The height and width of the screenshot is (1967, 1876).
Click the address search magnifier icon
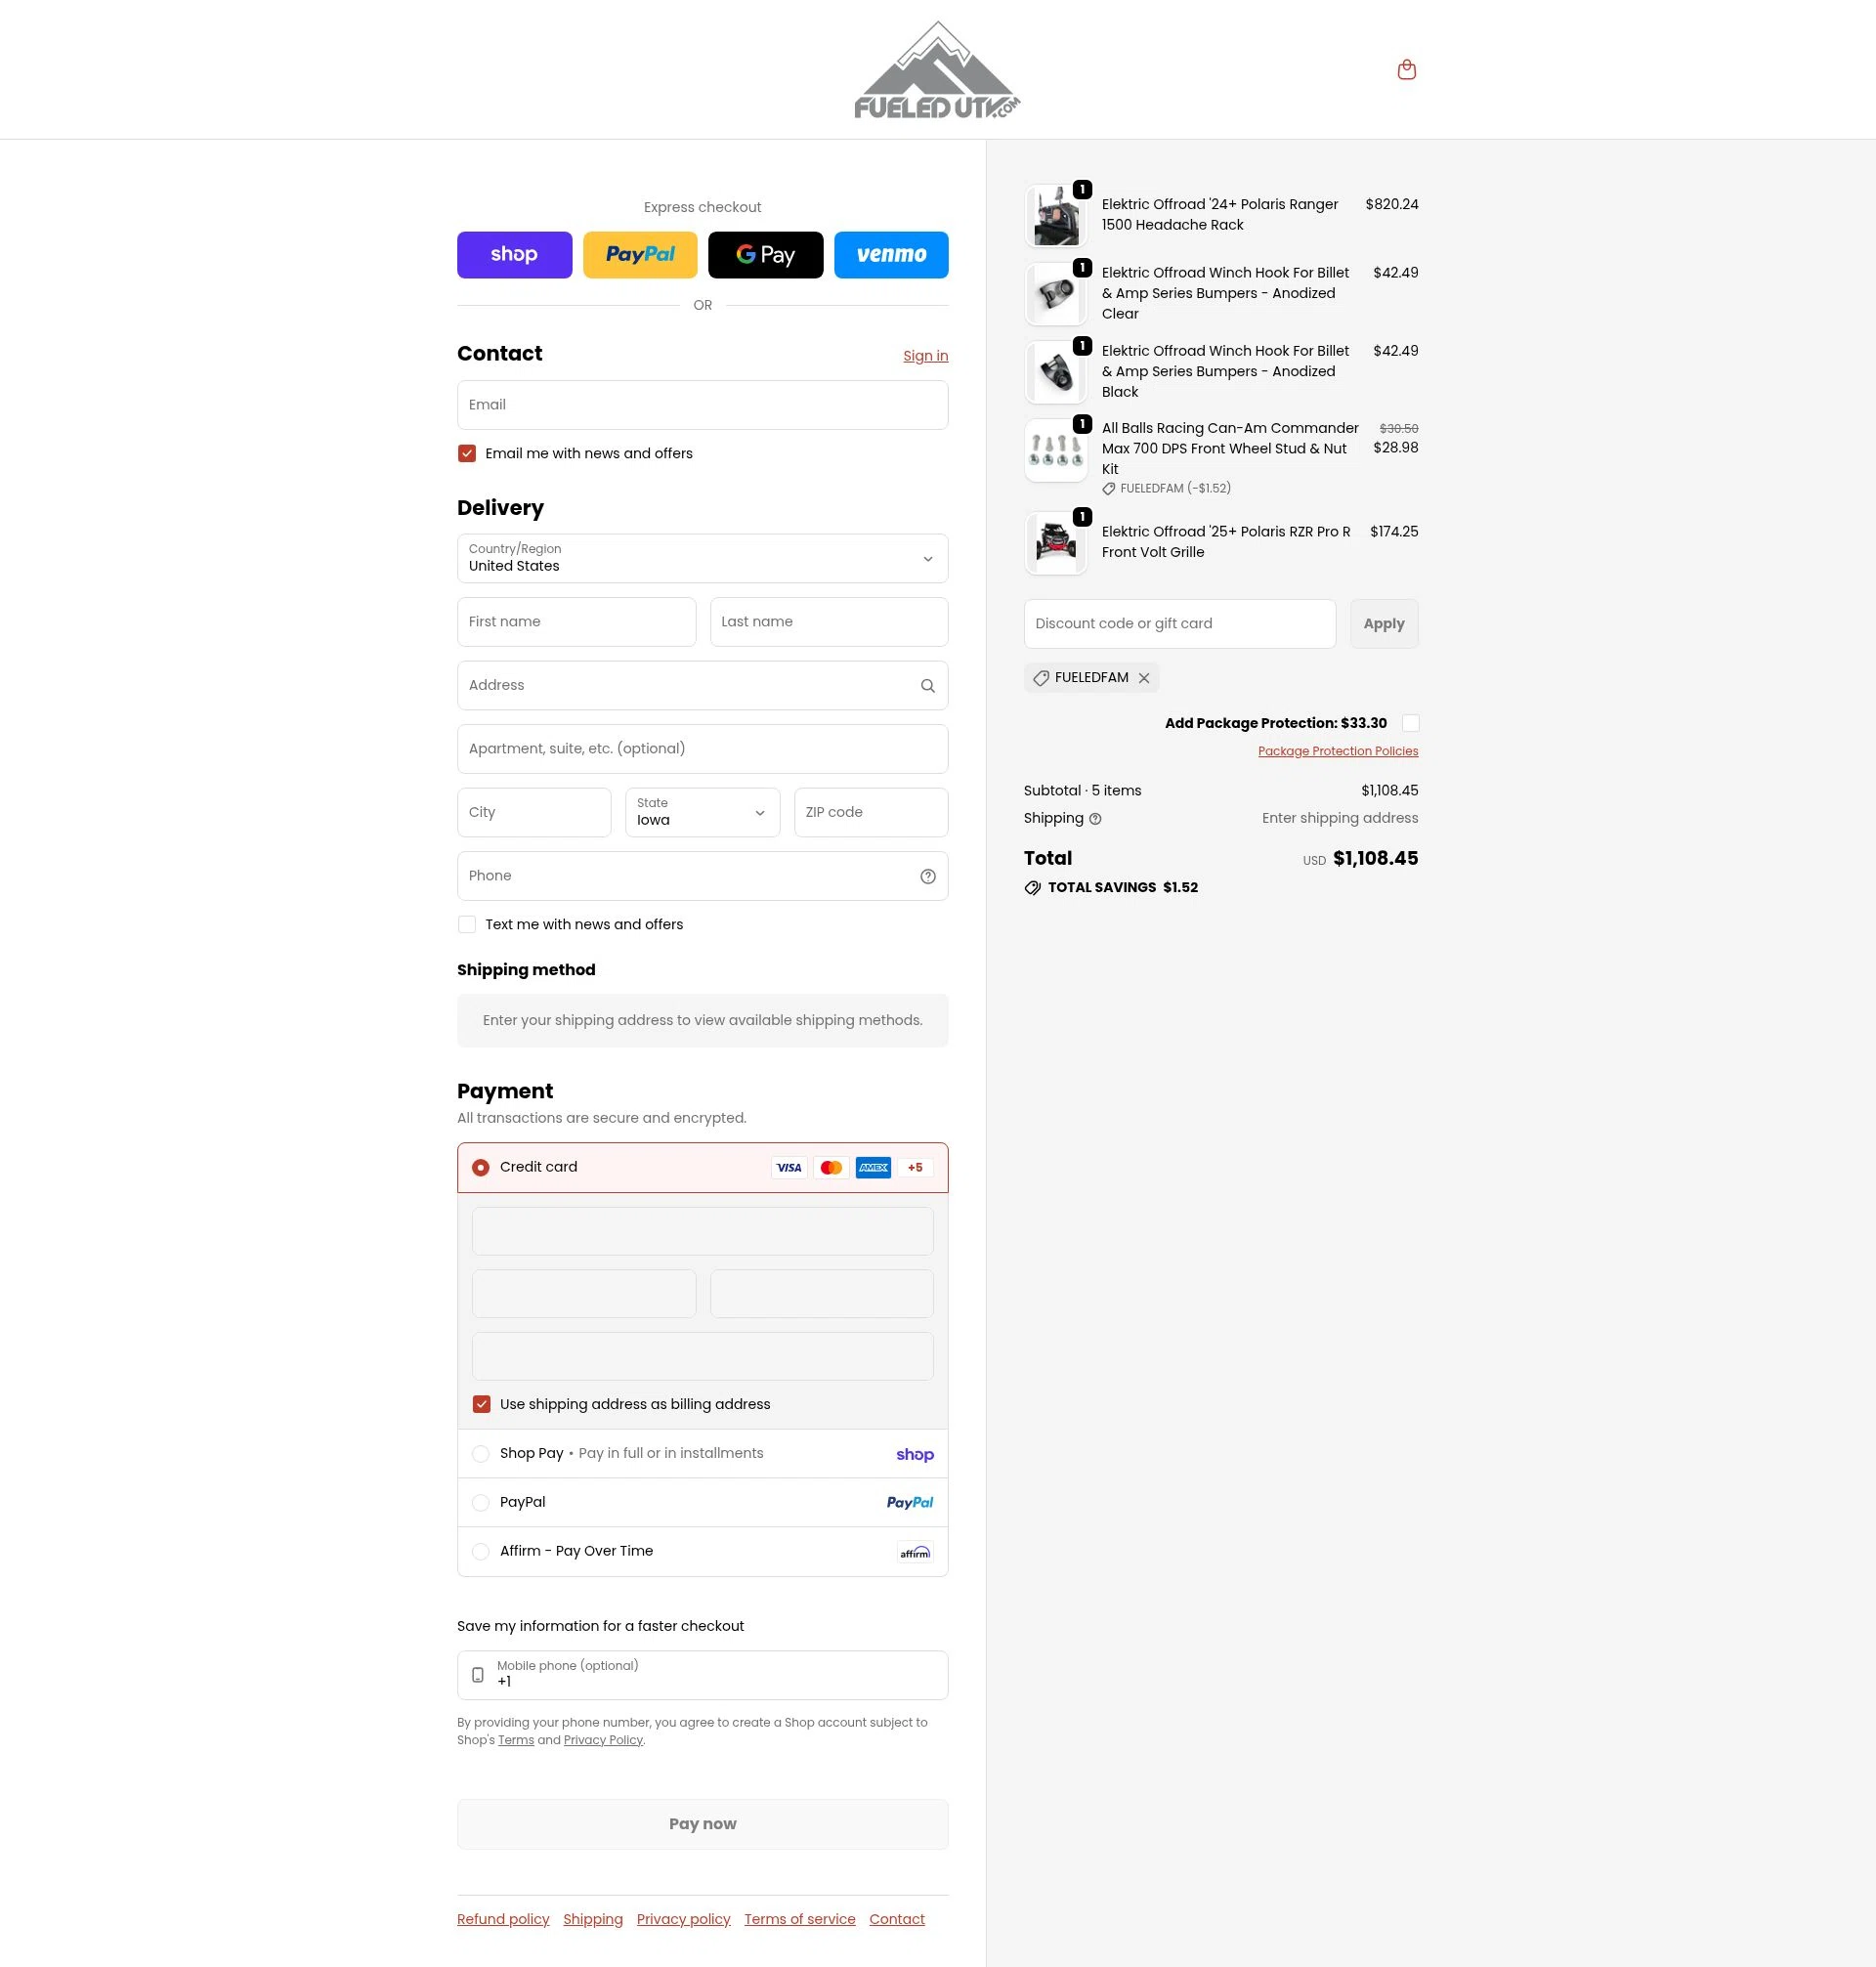point(927,686)
